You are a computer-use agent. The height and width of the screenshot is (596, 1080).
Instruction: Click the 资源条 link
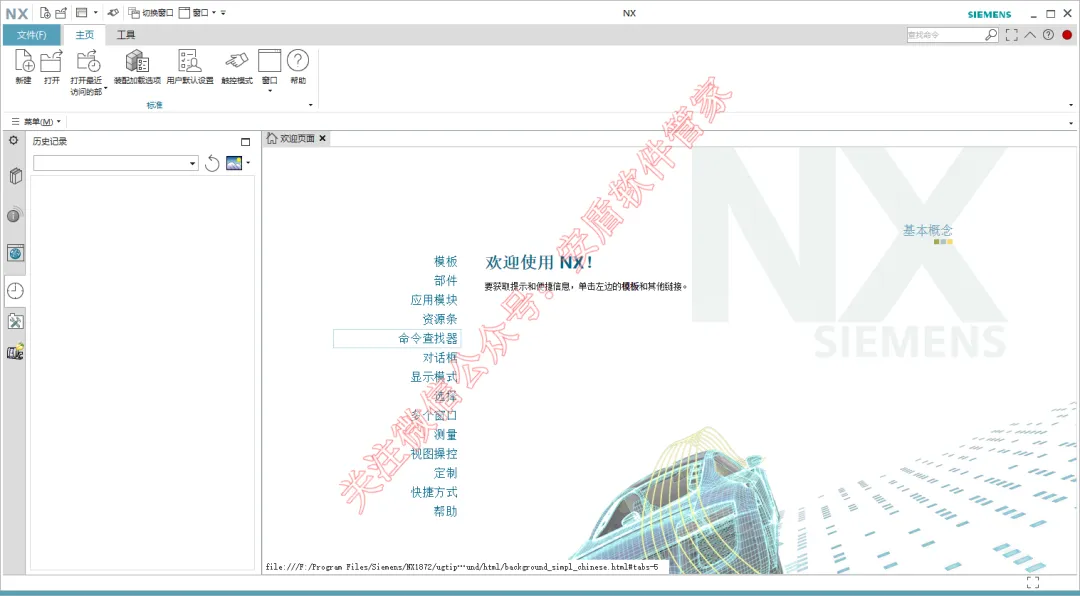tap(440, 320)
